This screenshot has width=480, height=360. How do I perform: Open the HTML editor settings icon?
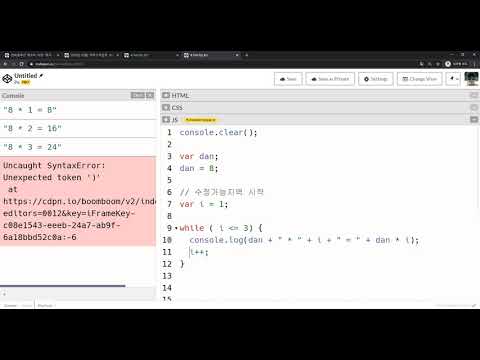point(166,95)
